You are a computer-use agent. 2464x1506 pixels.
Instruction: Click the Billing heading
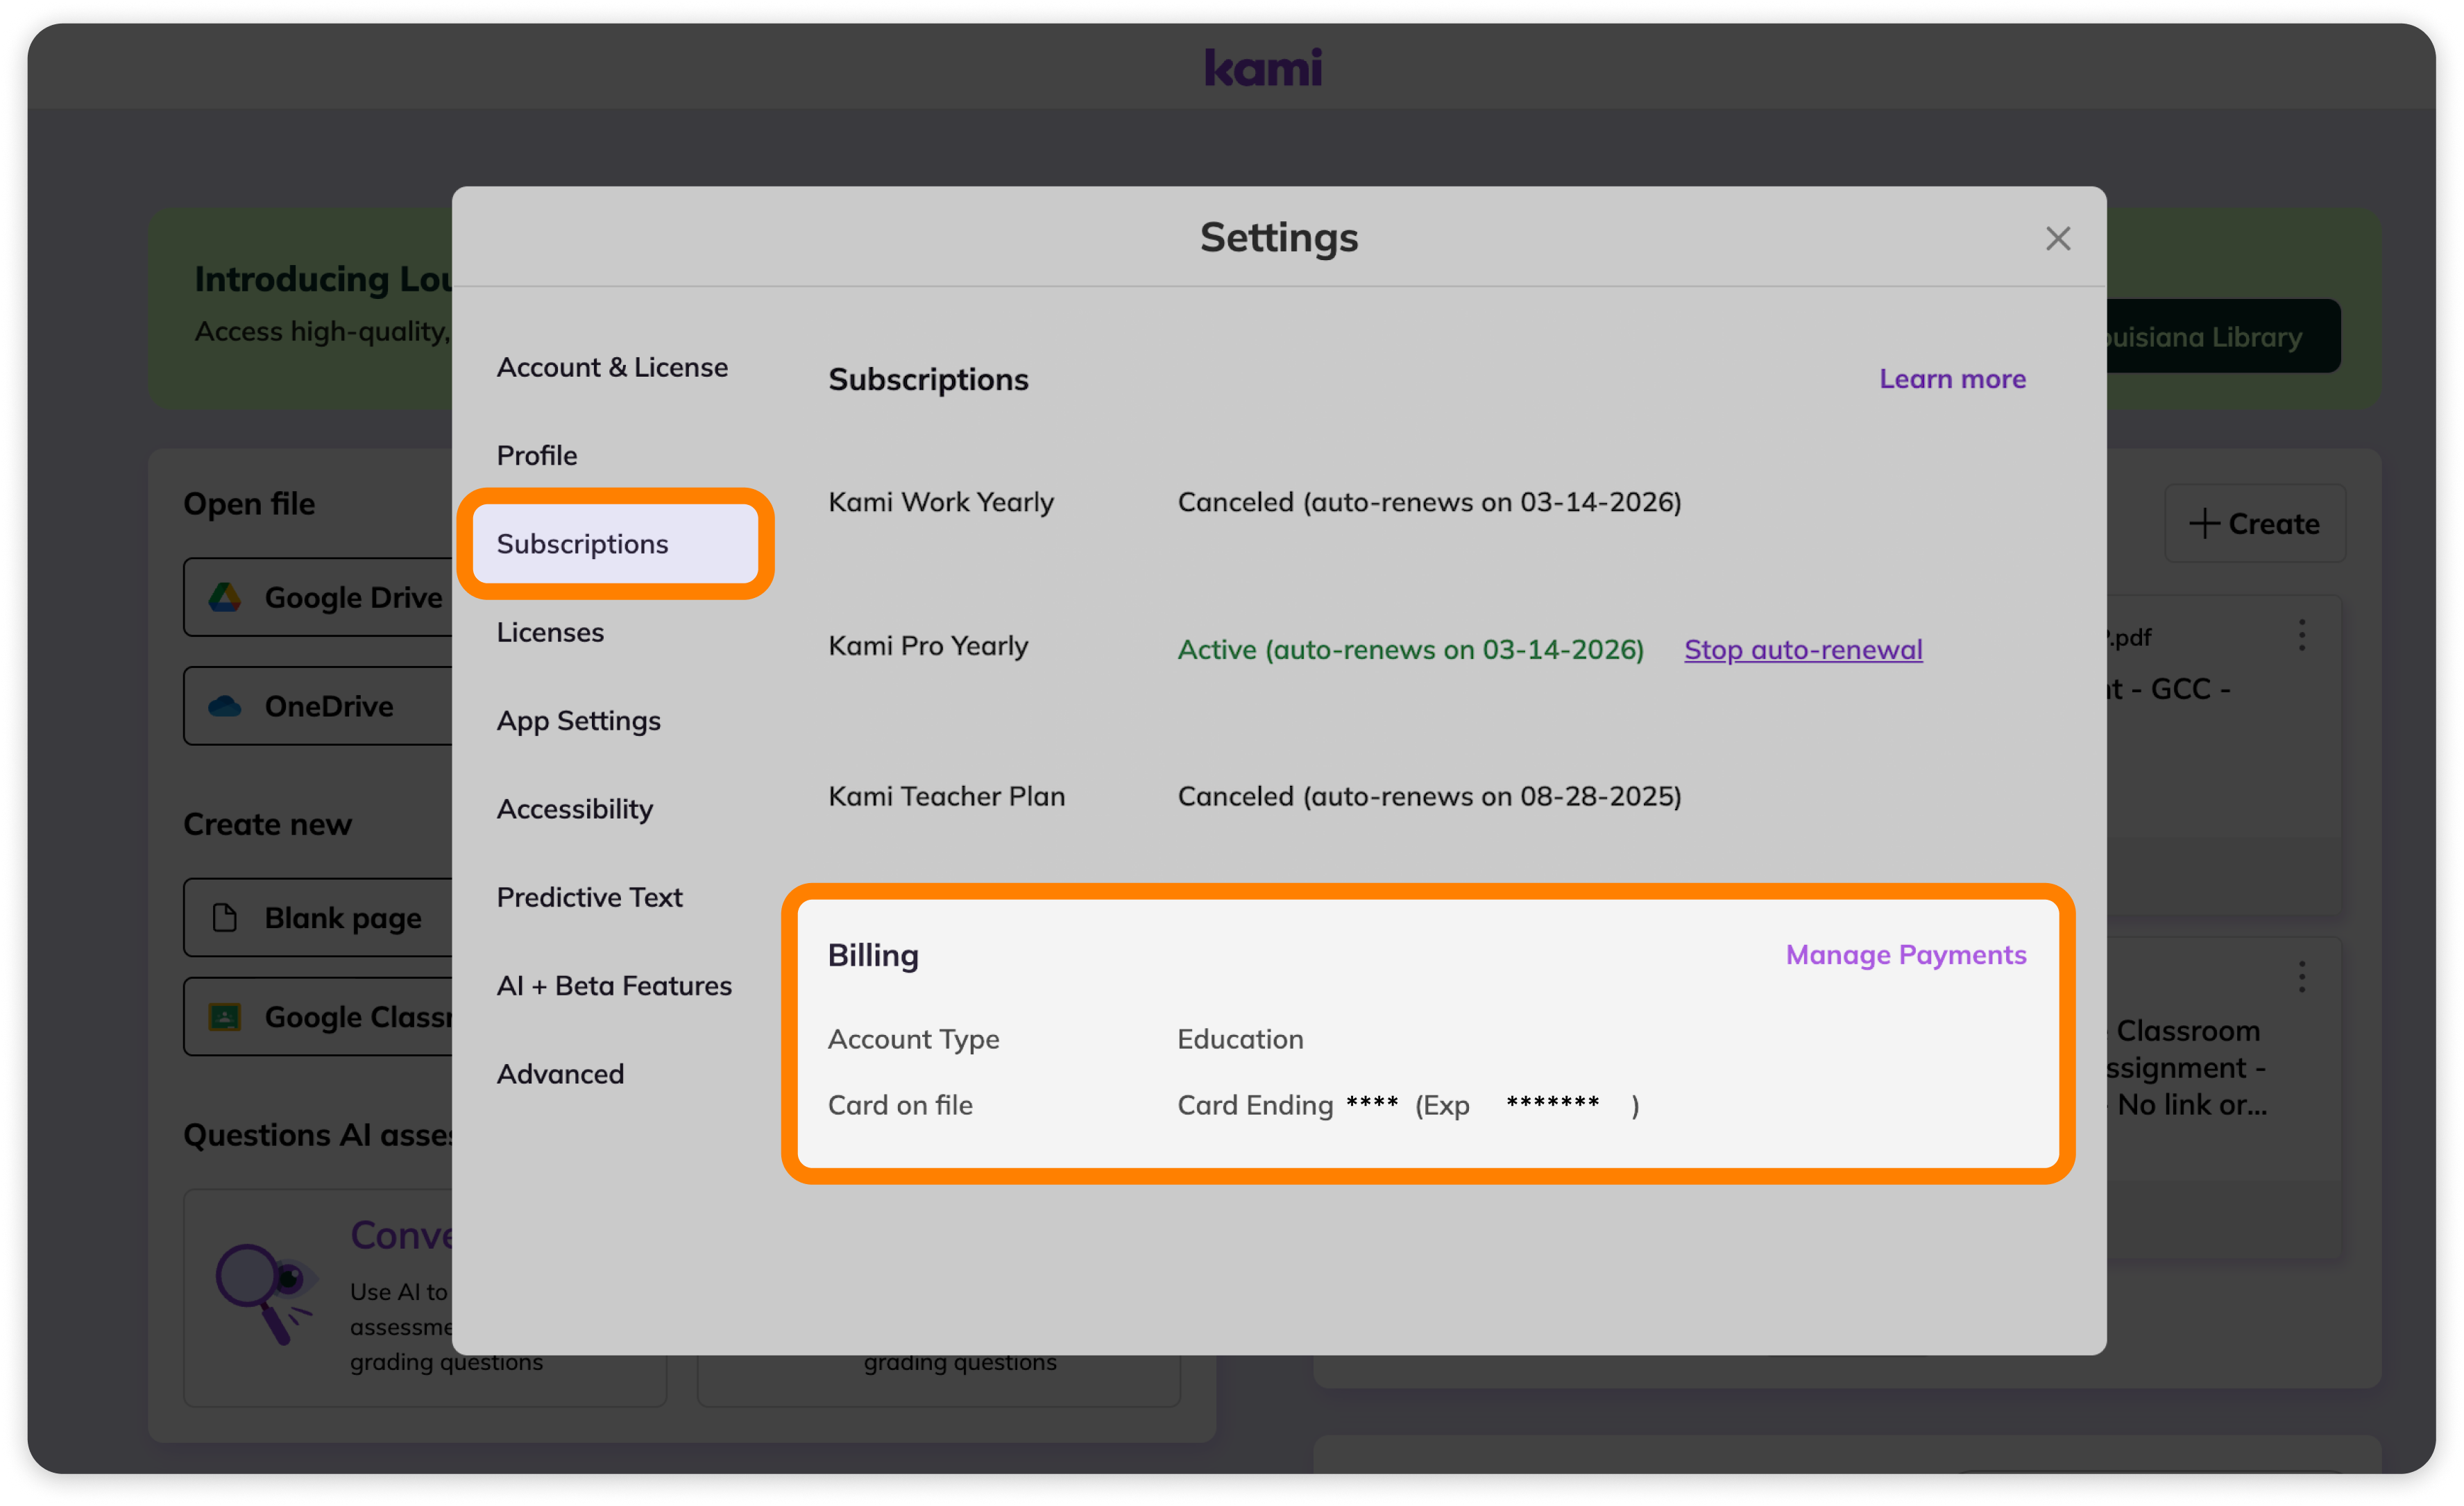(872, 956)
